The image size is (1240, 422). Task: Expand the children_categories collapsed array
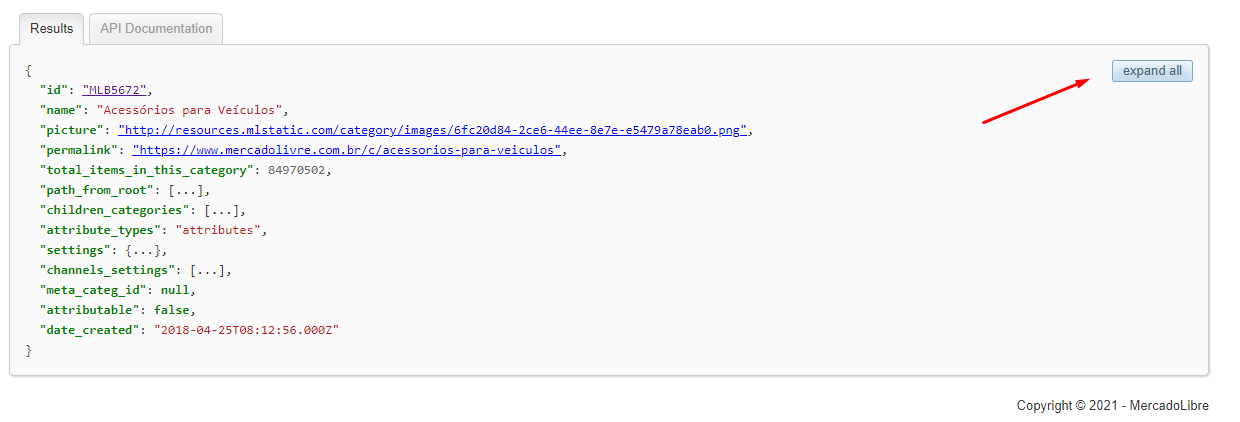tap(223, 210)
